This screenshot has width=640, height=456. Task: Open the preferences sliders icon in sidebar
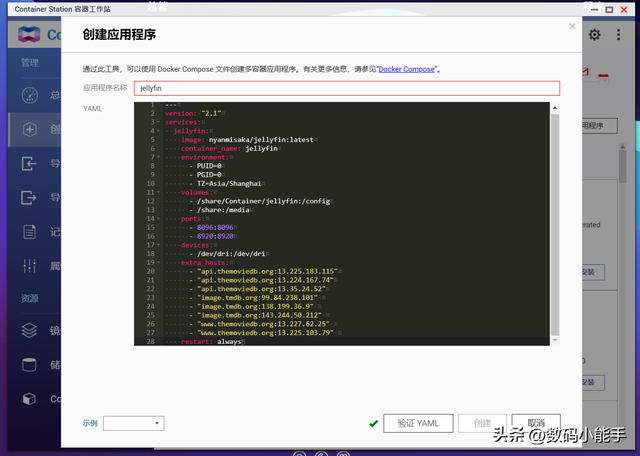pos(29,265)
